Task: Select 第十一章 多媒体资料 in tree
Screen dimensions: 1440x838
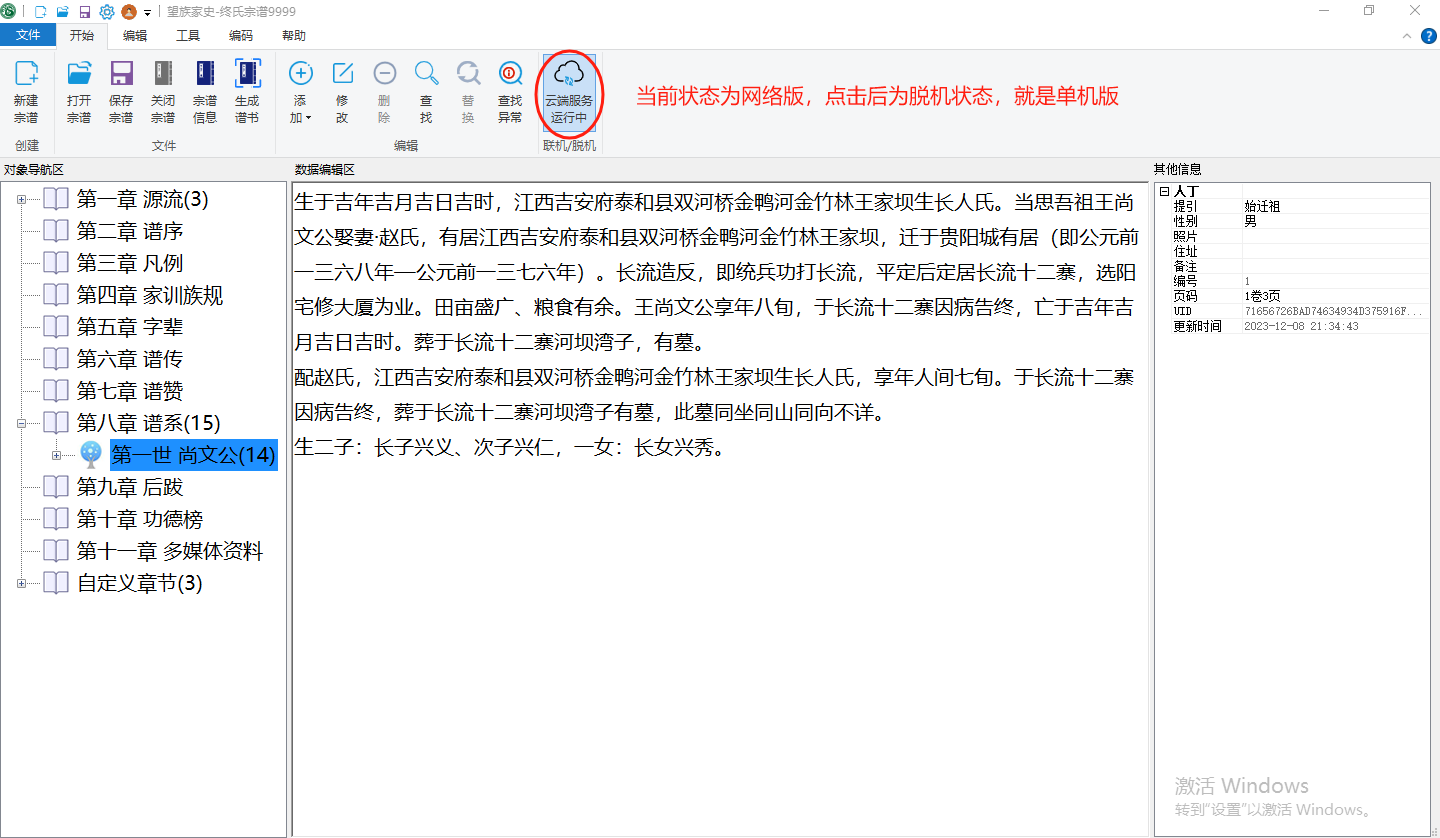Action: pyautogui.click(x=170, y=552)
